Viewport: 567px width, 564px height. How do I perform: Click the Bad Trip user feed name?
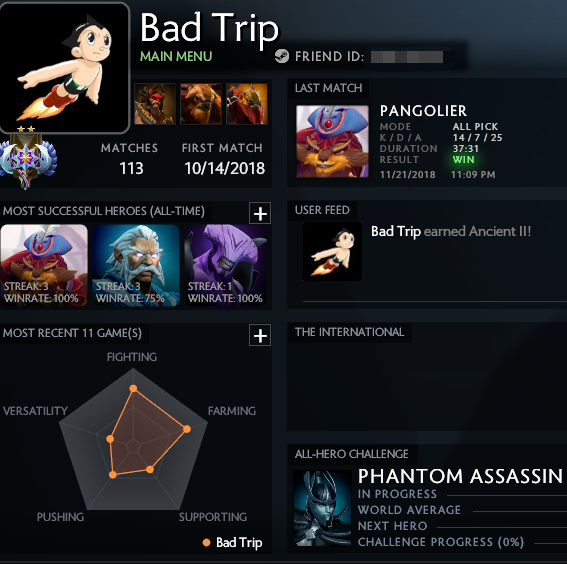click(396, 231)
